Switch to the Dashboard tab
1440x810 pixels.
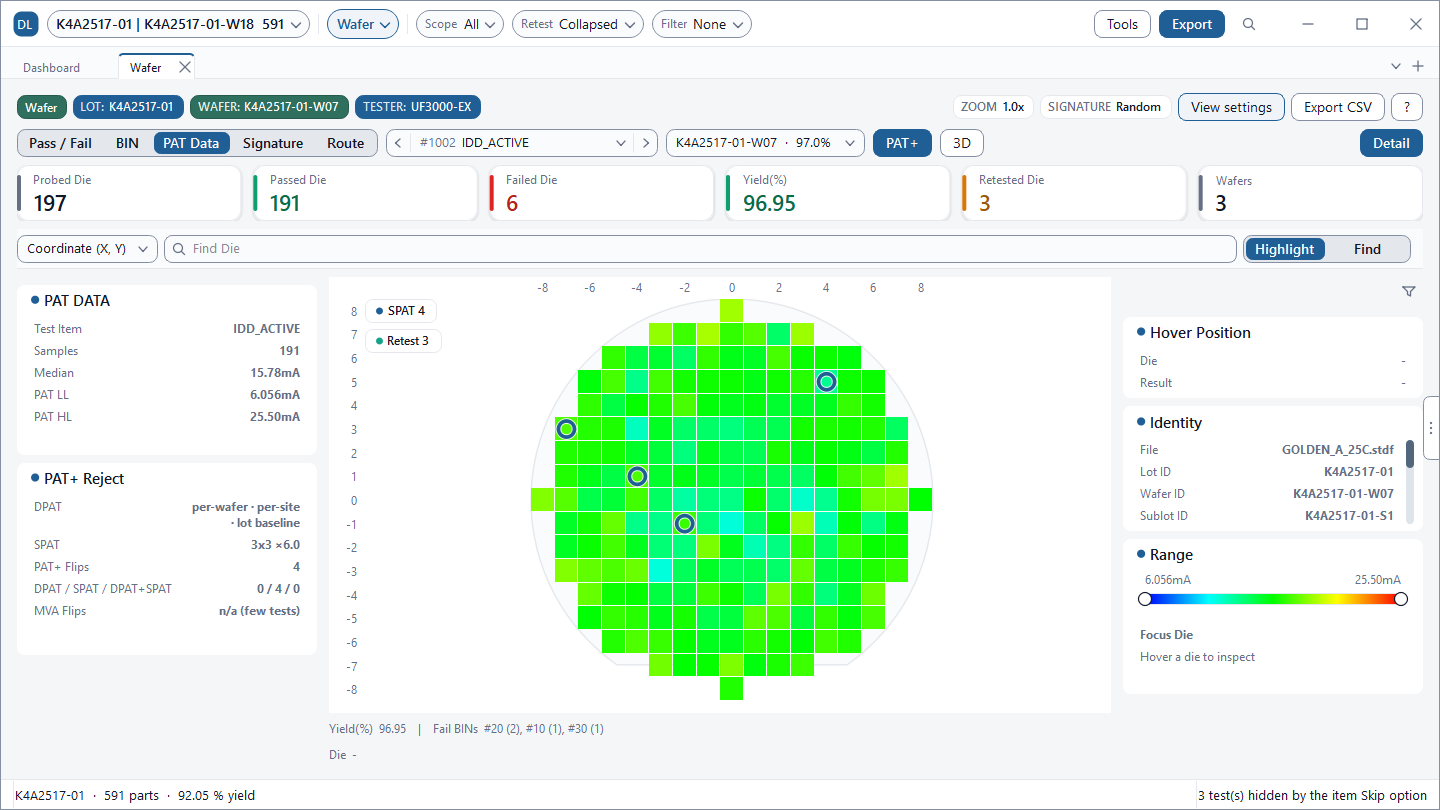pos(52,68)
